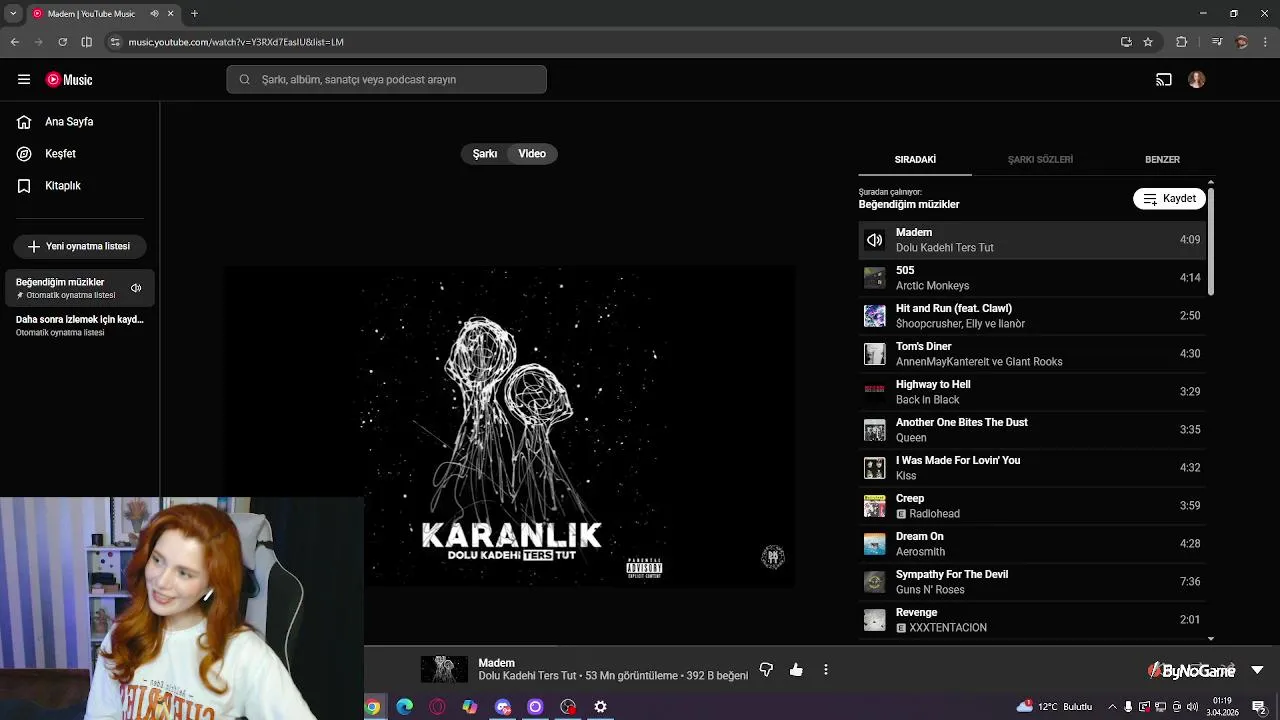Click the KARANLIK album artwork

pos(510,427)
